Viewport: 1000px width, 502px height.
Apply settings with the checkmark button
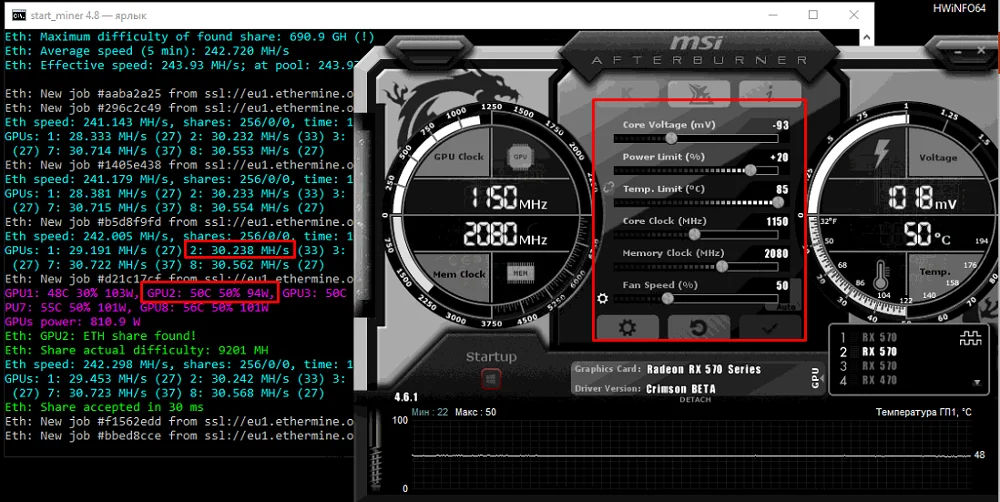point(769,327)
